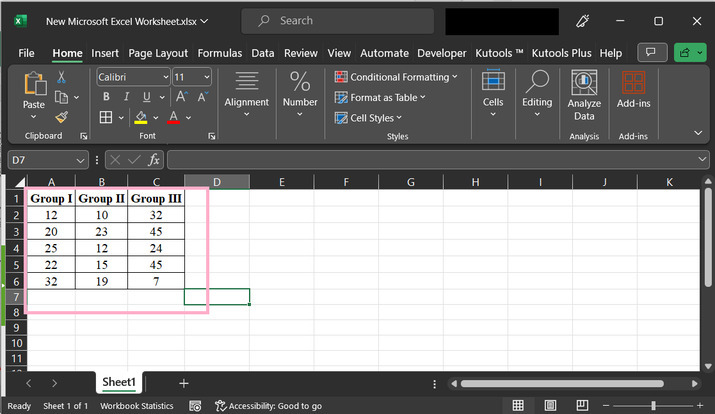Collapse the ribbon with chevron

[698, 133]
